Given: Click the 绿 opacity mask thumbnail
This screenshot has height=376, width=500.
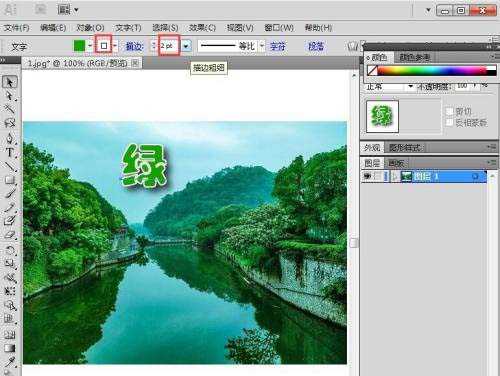Looking at the screenshot, I should (382, 116).
